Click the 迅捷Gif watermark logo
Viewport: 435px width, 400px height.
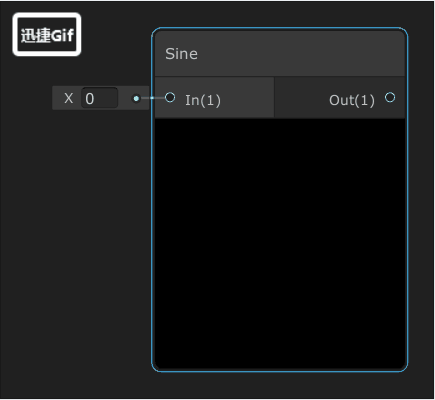47,34
